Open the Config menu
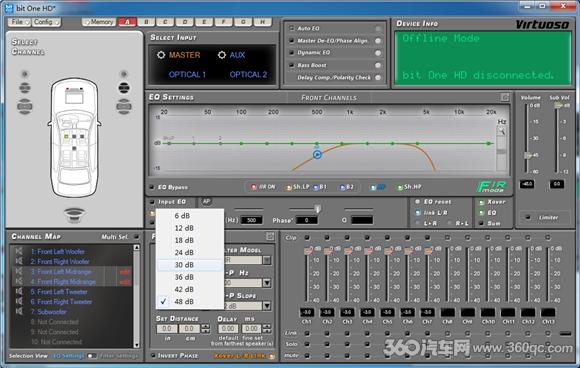The width and height of the screenshot is (580, 368). pos(46,22)
